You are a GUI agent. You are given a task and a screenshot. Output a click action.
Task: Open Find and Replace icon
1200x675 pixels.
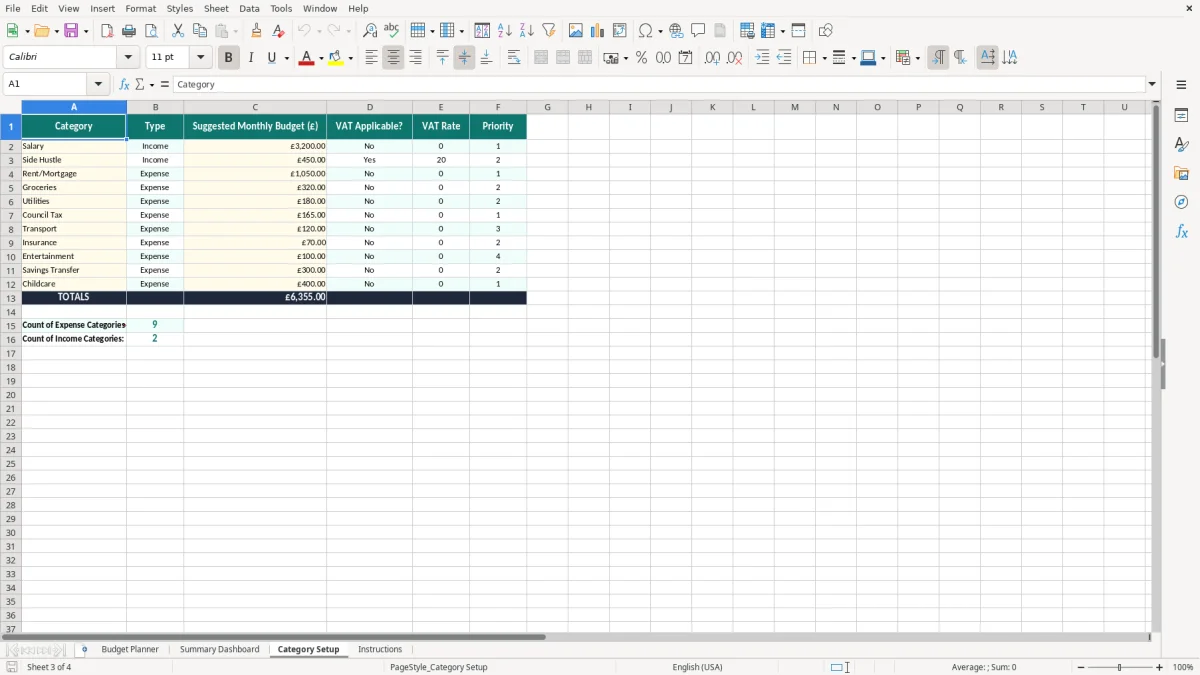tap(370, 31)
